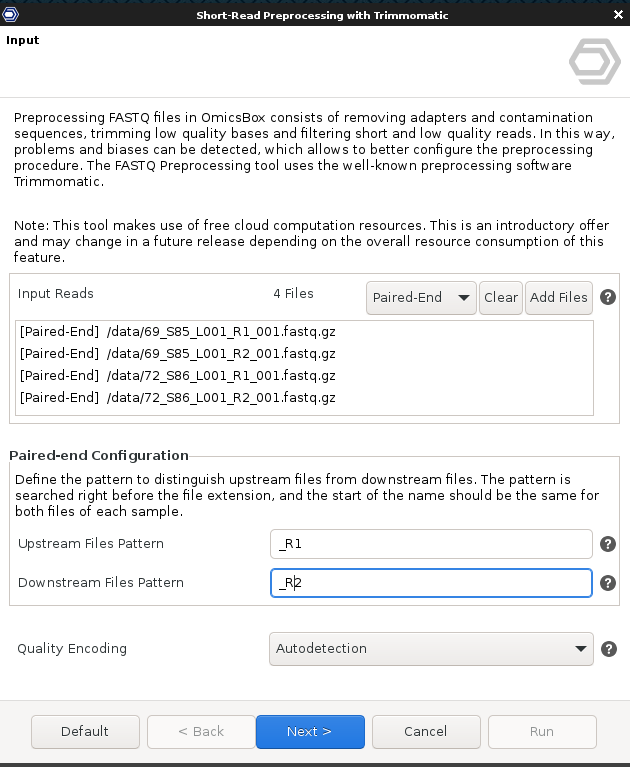Click into the Downstream Files Pattern field
Image resolution: width=630 pixels, height=767 pixels.
click(x=431, y=583)
